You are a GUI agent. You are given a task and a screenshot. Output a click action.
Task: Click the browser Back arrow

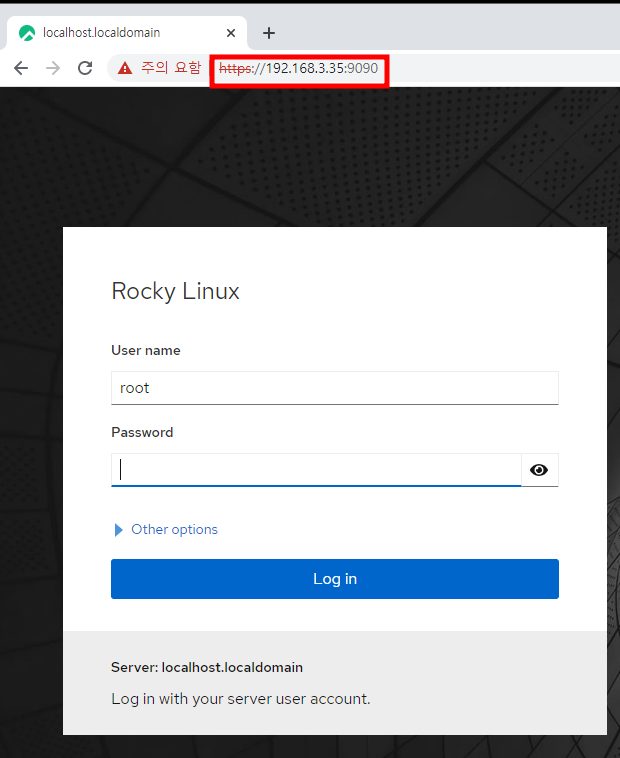pyautogui.click(x=21, y=68)
